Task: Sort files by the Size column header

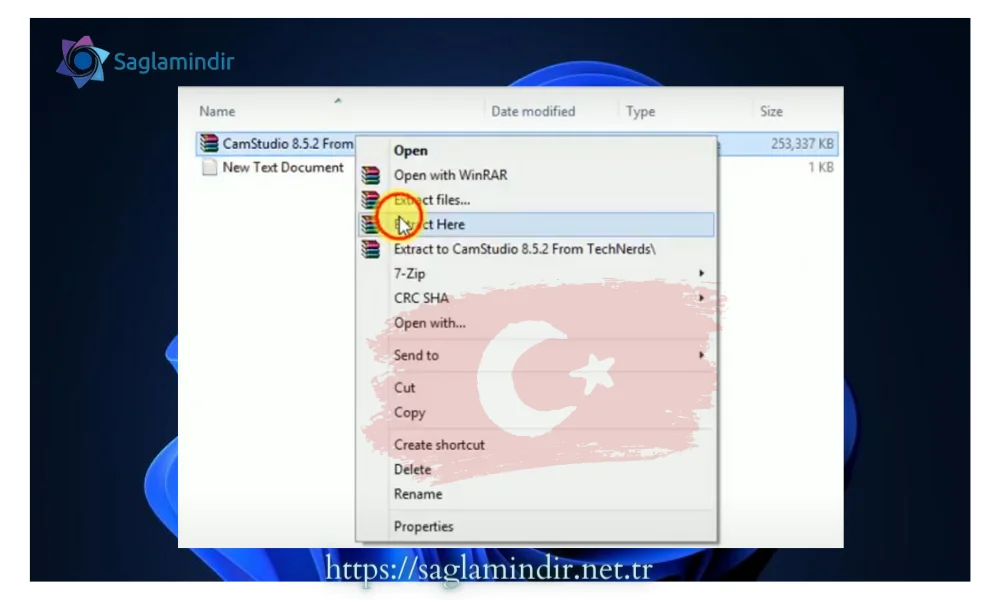Action: 771,112
